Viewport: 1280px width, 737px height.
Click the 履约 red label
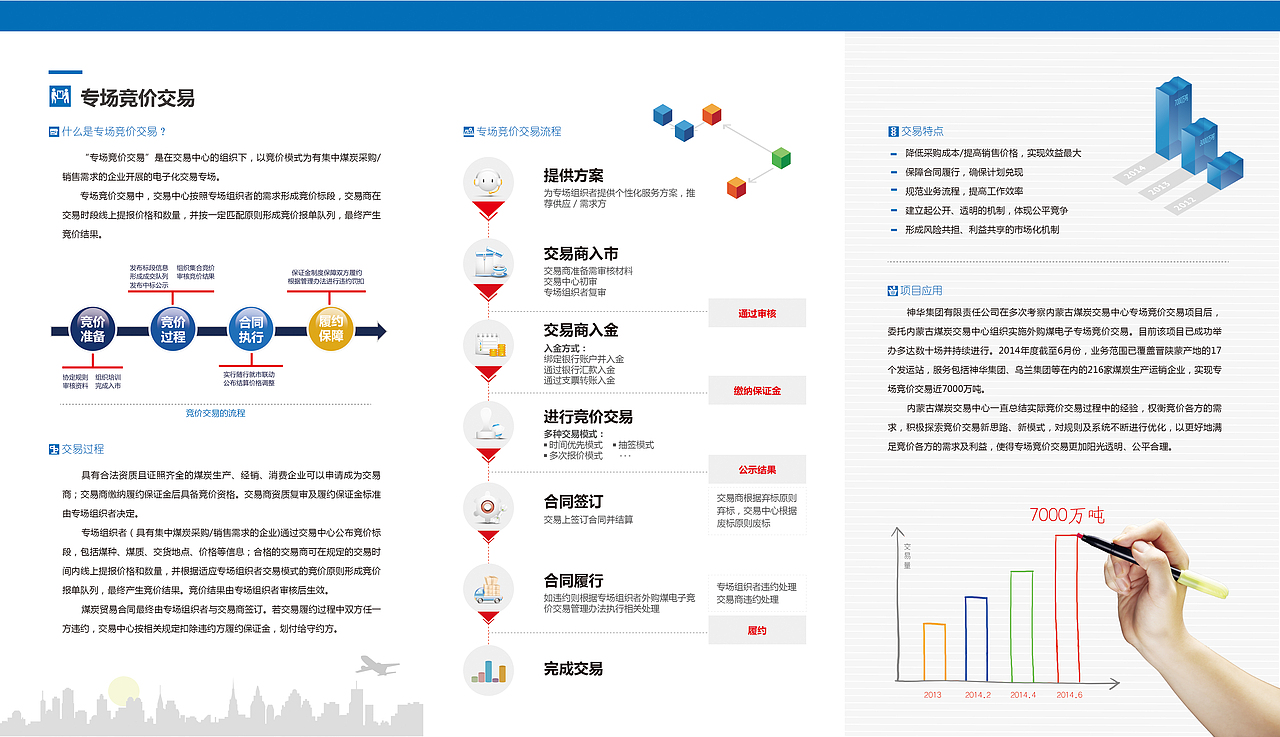point(757,631)
